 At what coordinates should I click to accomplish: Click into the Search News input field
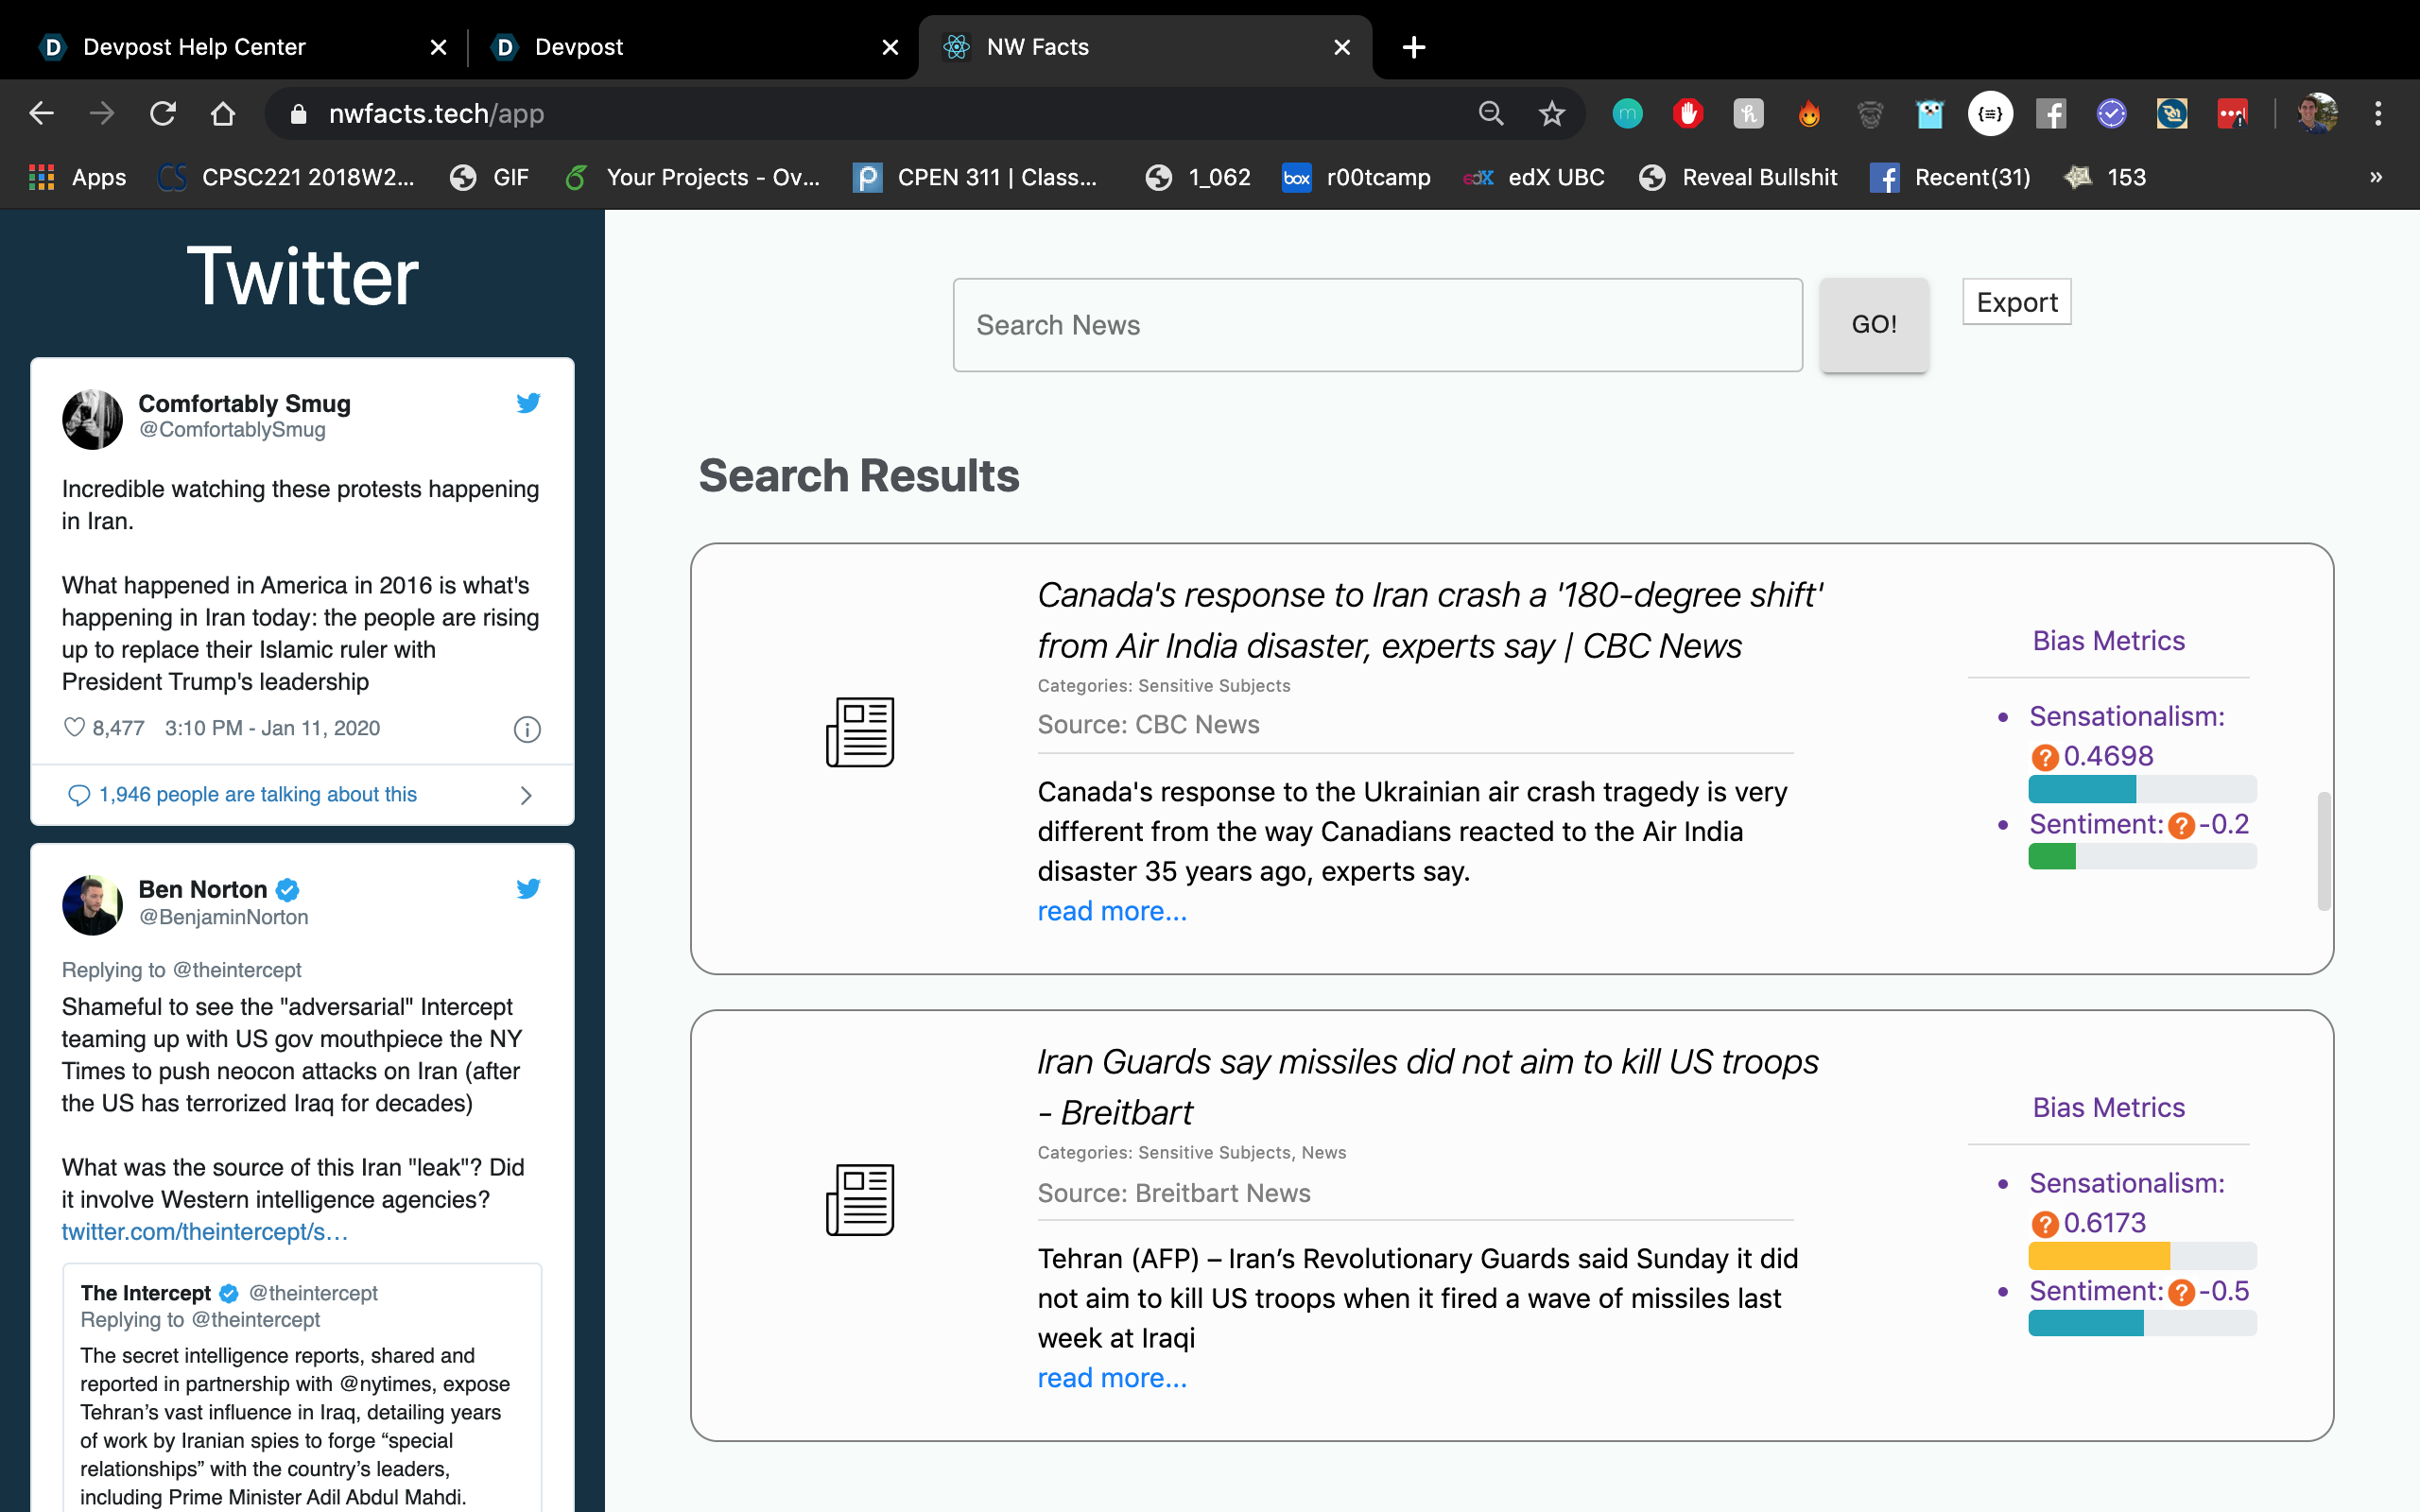pos(1377,325)
